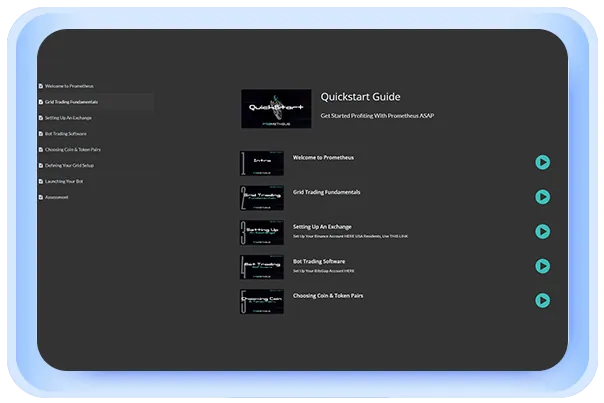Open the Bot Trading lesson 4 thumbnail
Viewport: 604px width, 403px height.
(x=262, y=267)
